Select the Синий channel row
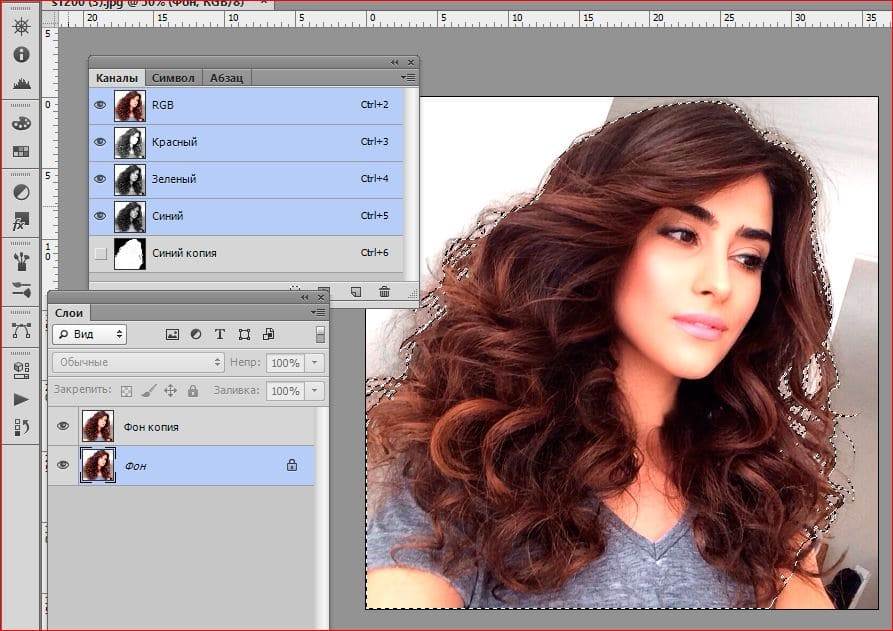Viewport: 893px width, 631px height. click(x=250, y=216)
